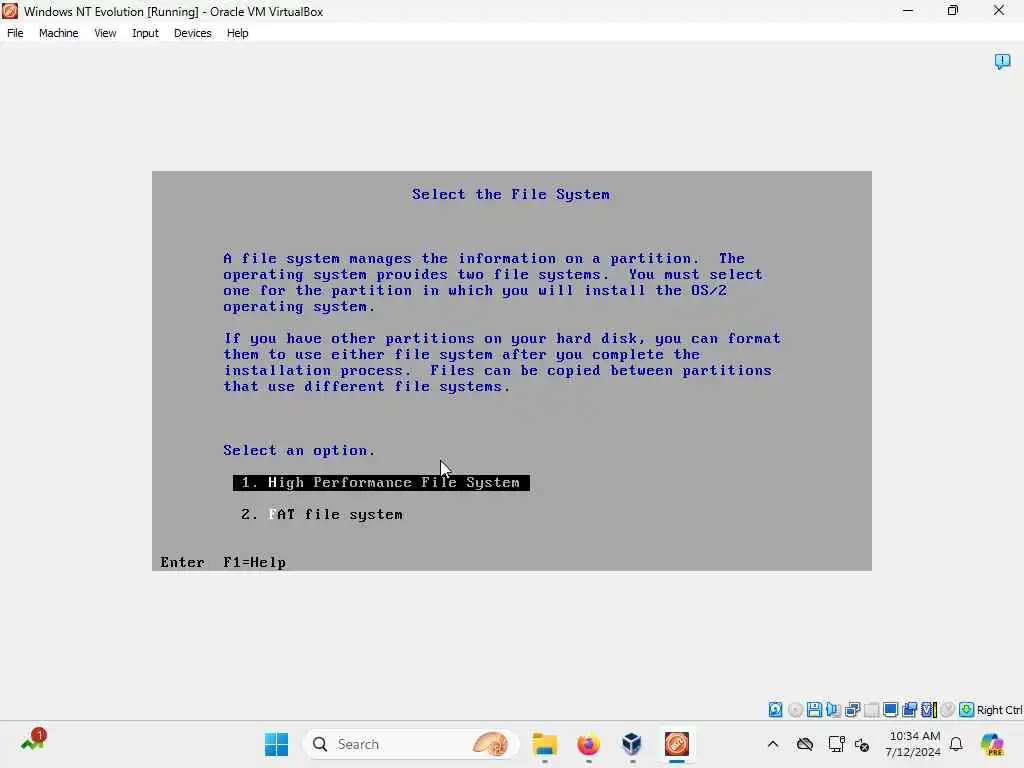The image size is (1024, 768).
Task: Click the VirtualBox VM icon in title bar
Action: 10,11
